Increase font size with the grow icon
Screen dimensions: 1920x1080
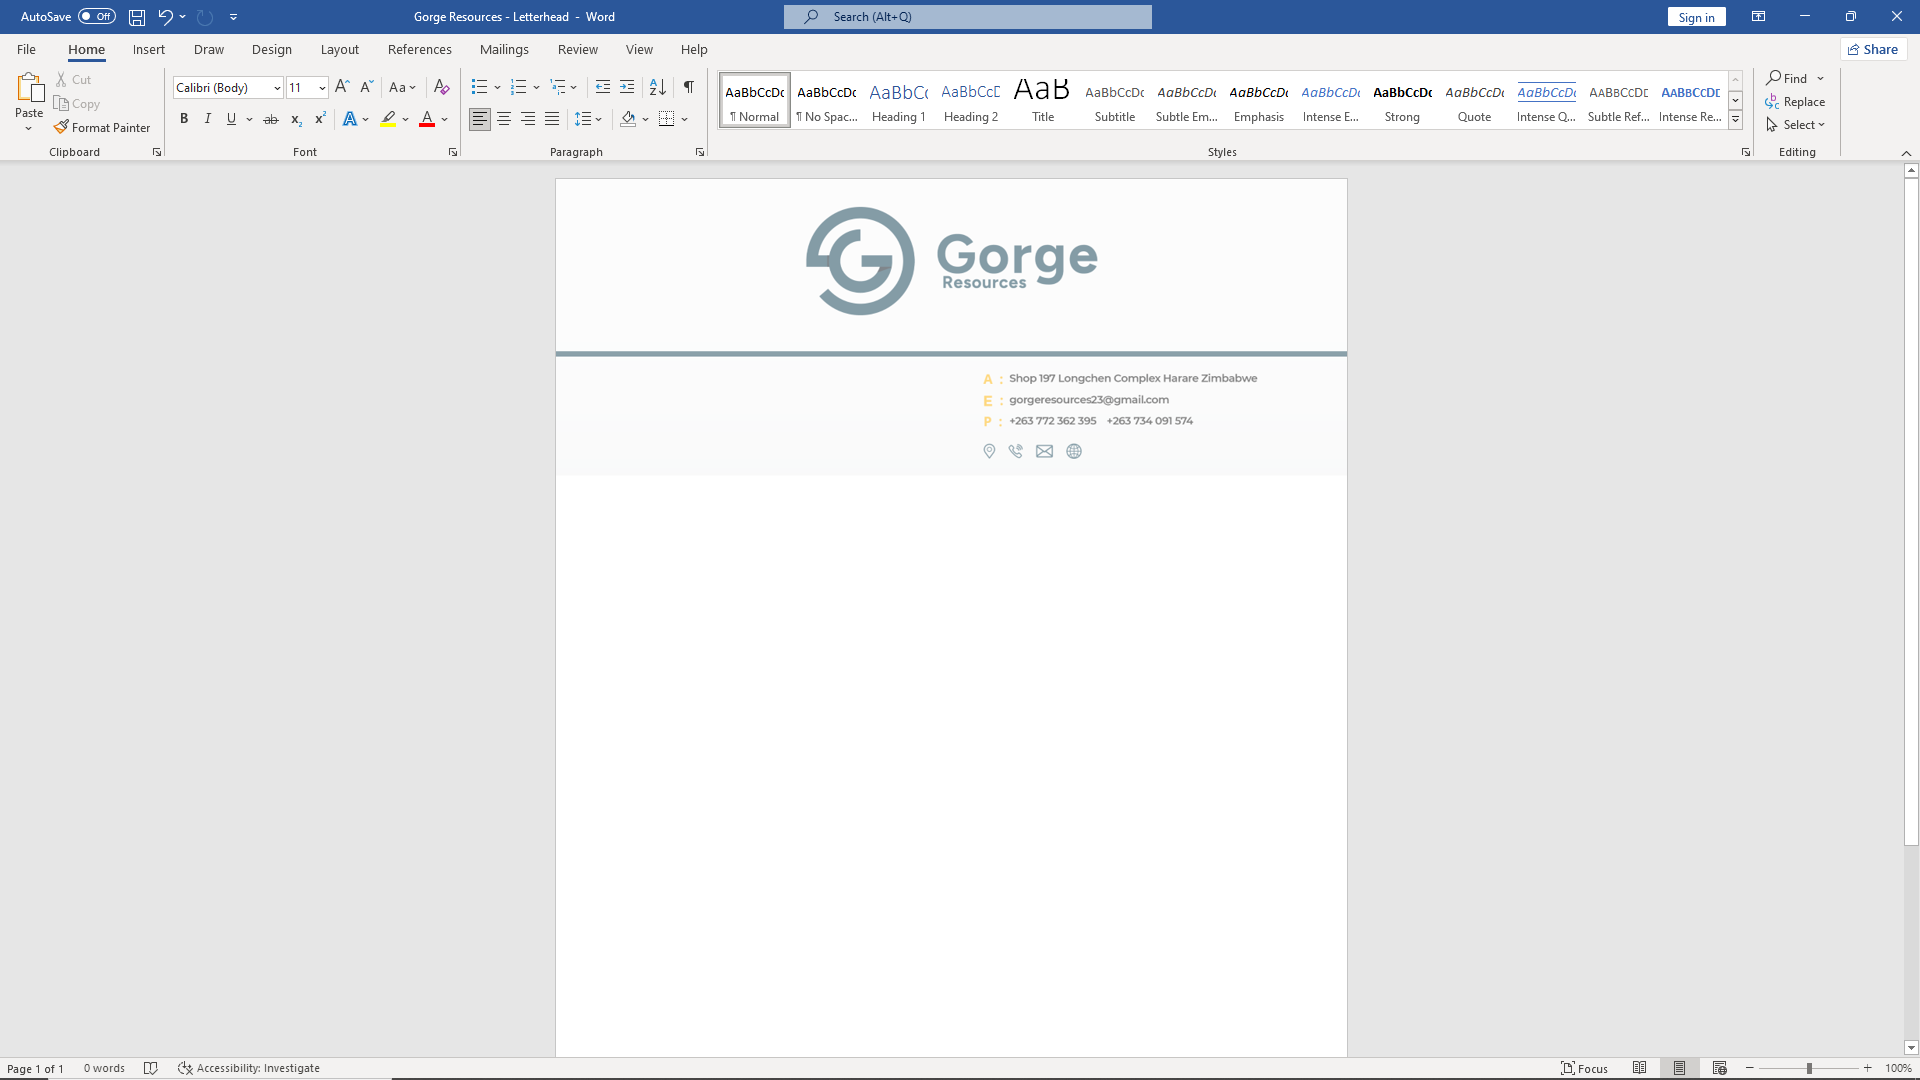(342, 87)
